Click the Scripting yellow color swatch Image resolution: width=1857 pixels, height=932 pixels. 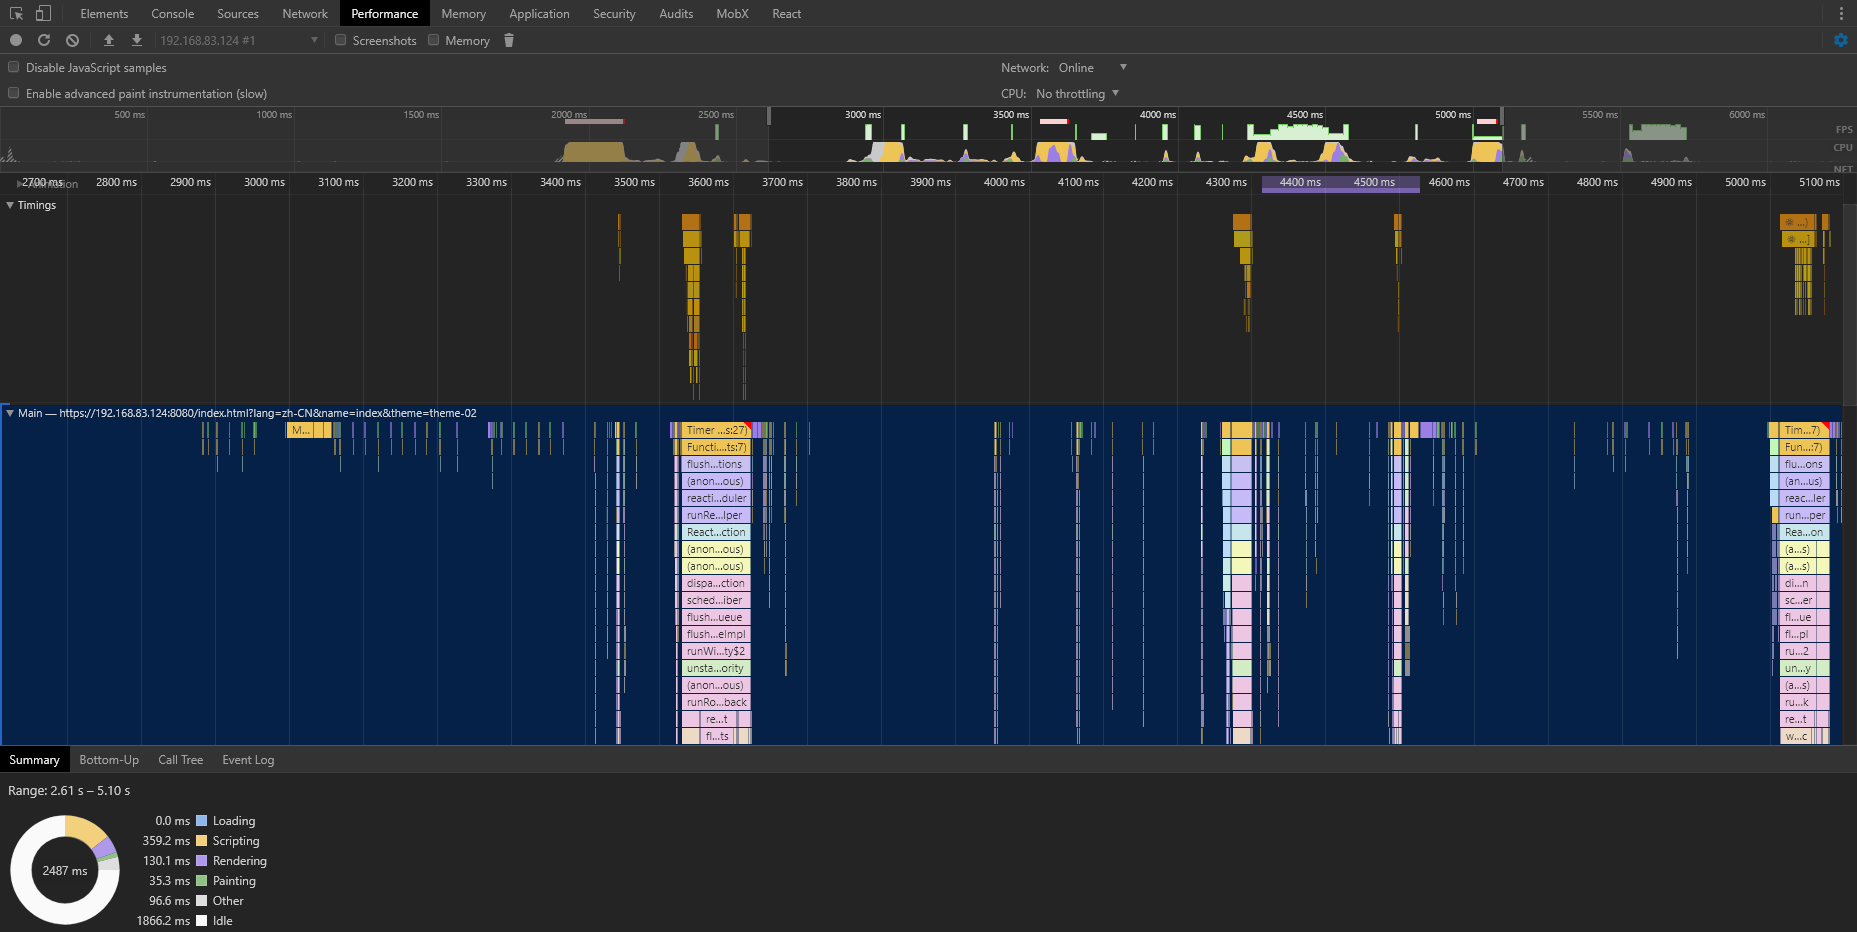201,841
